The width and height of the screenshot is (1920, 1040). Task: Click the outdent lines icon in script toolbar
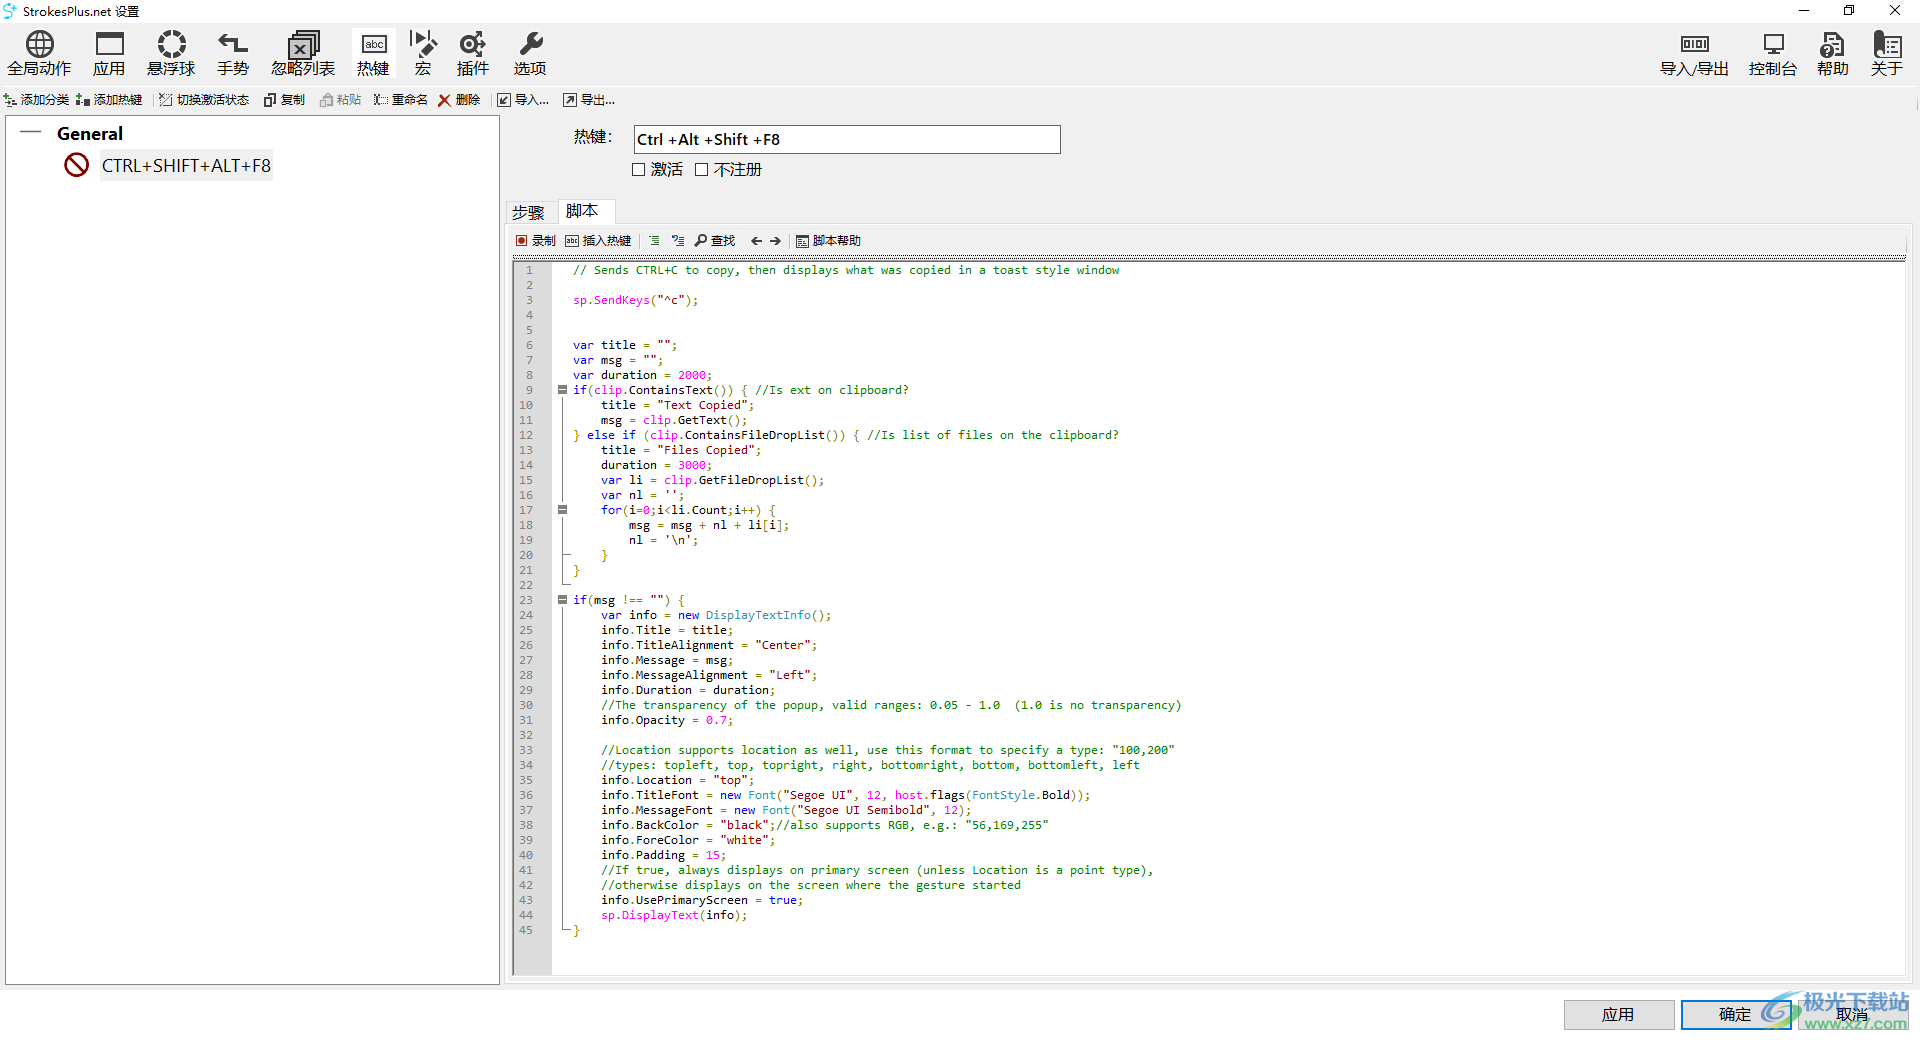coord(678,241)
